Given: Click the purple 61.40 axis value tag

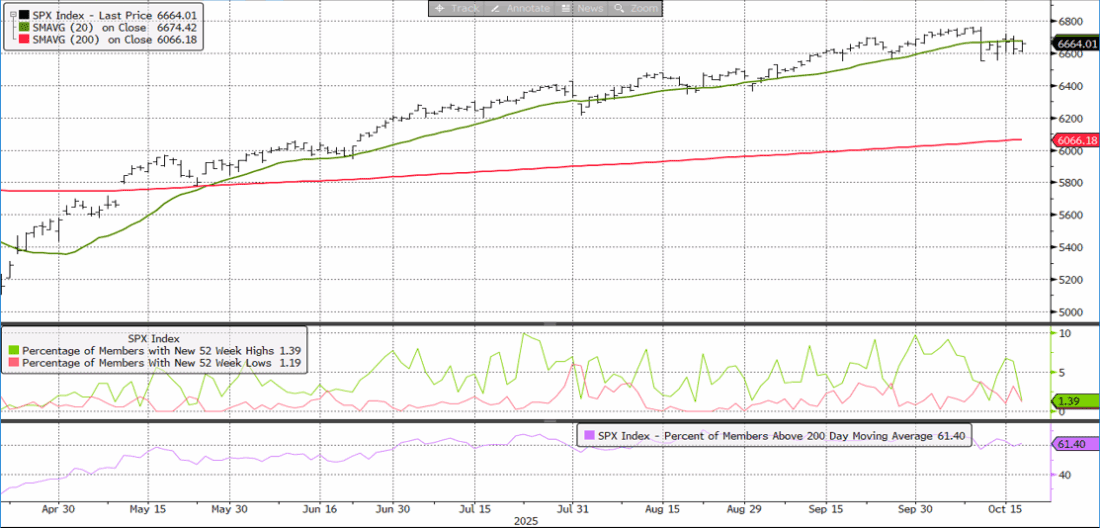Looking at the screenshot, I should pyautogui.click(x=1072, y=443).
